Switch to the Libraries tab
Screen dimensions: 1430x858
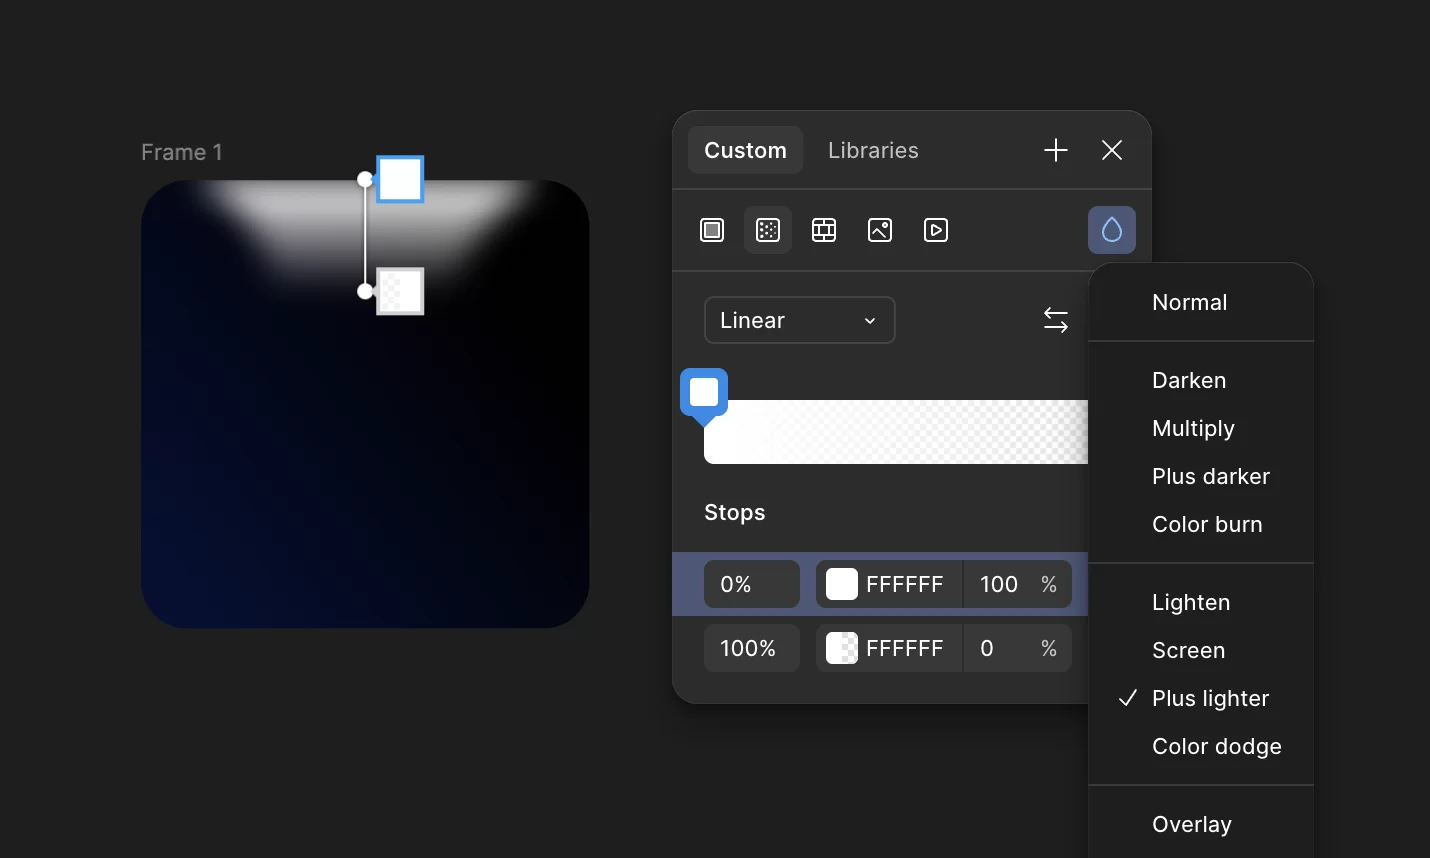[873, 150]
